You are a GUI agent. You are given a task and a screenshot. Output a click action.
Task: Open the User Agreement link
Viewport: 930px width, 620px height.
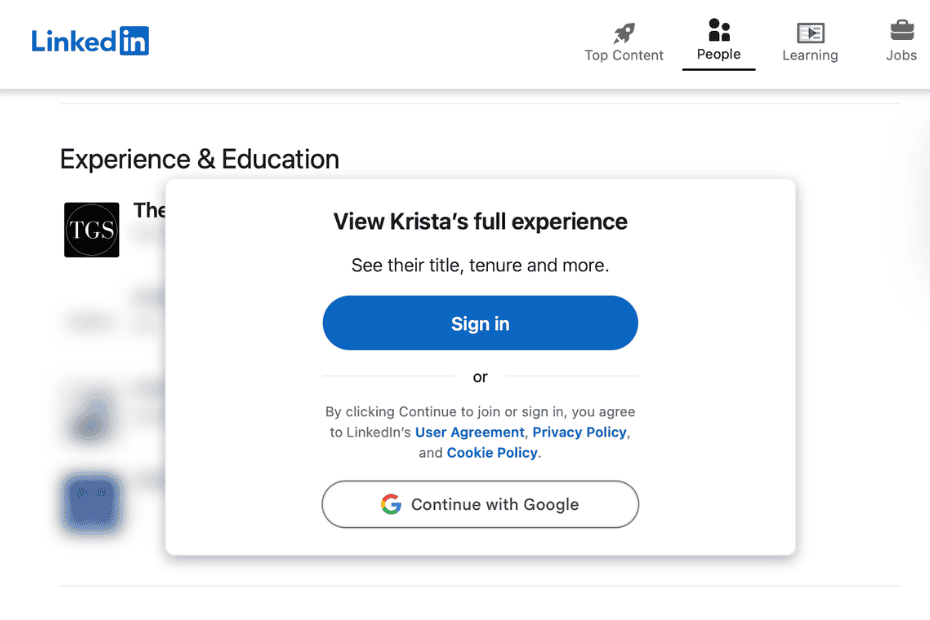470,432
